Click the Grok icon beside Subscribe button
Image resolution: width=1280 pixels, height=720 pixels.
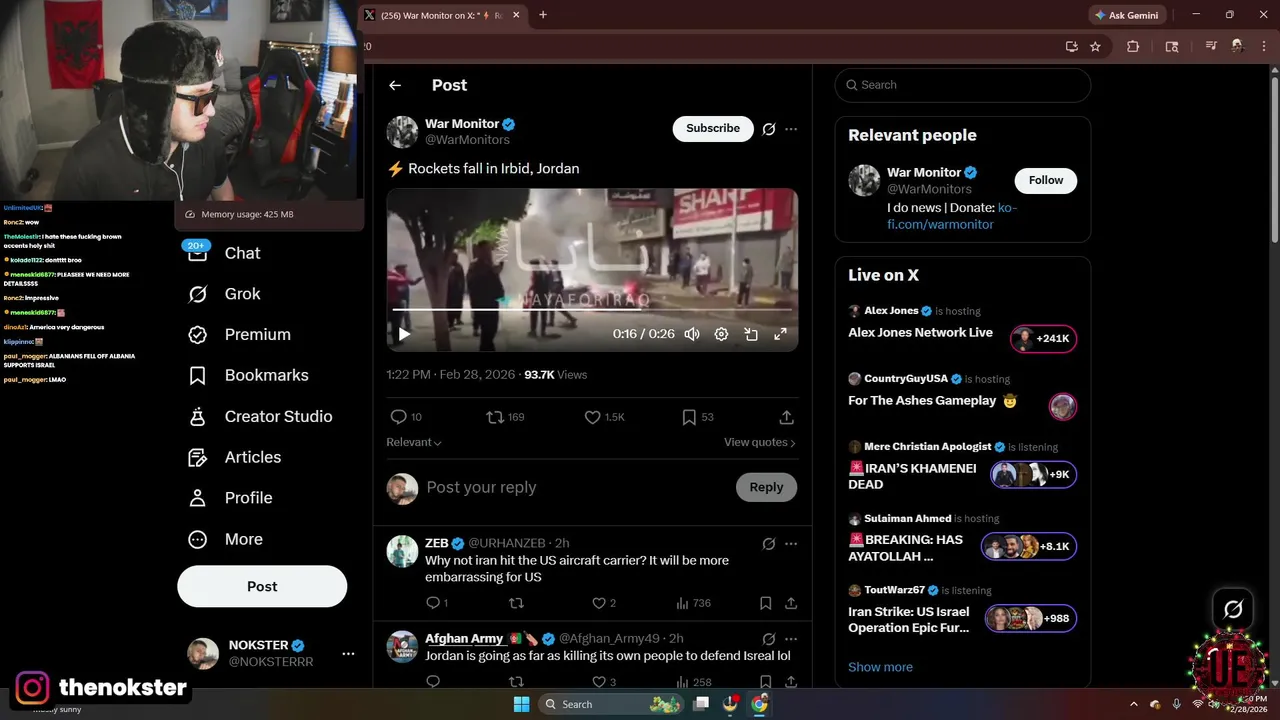(x=769, y=129)
